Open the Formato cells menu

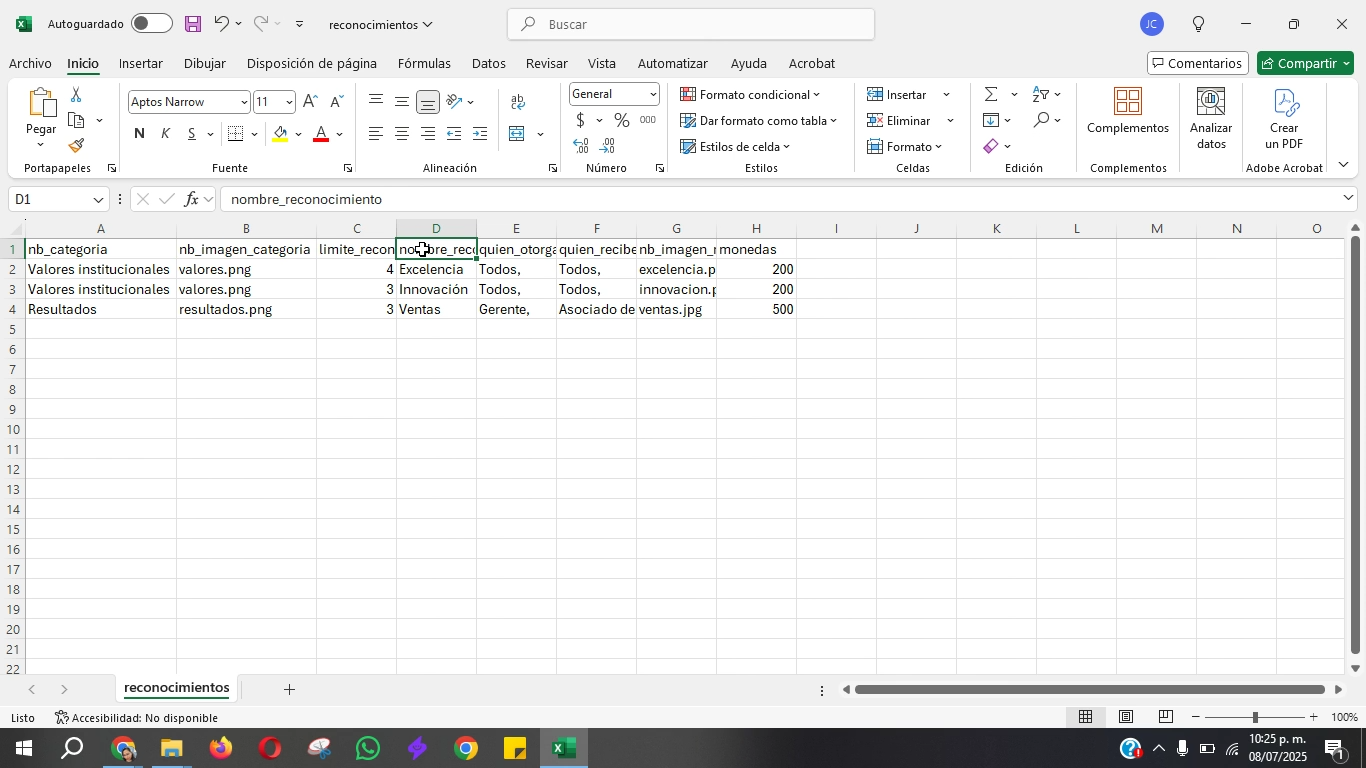[905, 146]
